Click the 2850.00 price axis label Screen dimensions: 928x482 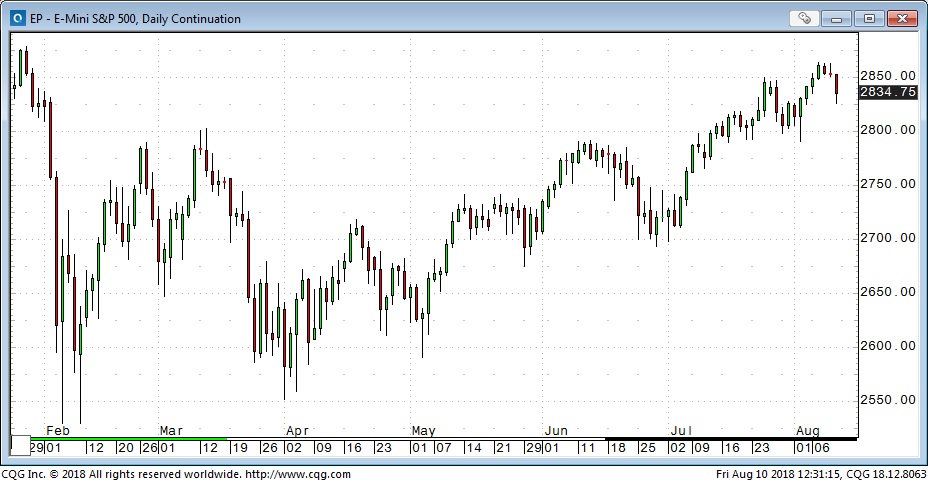[x=888, y=76]
